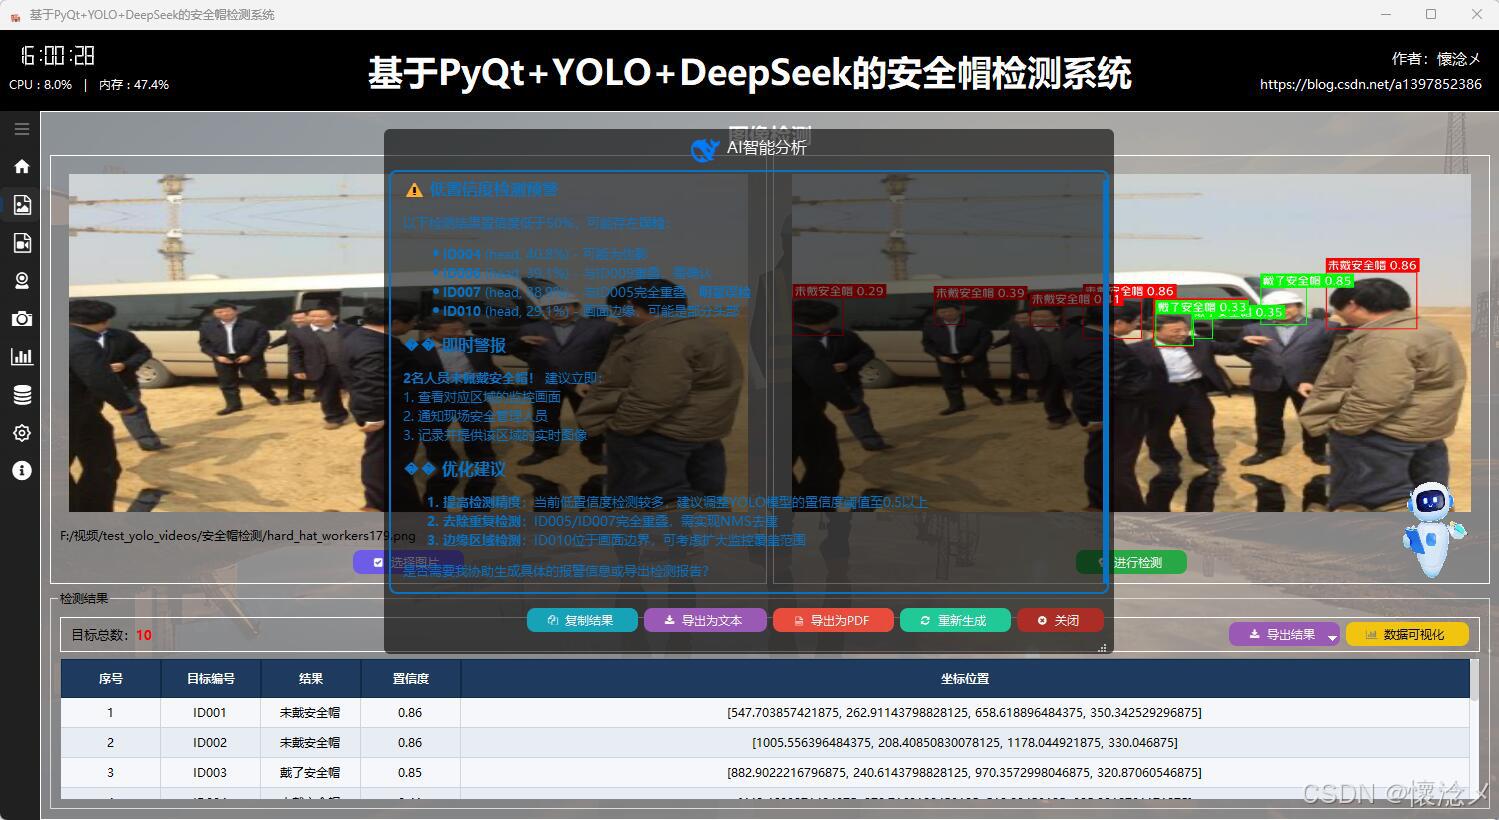Open the settings gear in sidebar
The image size is (1499, 820).
pos(21,433)
